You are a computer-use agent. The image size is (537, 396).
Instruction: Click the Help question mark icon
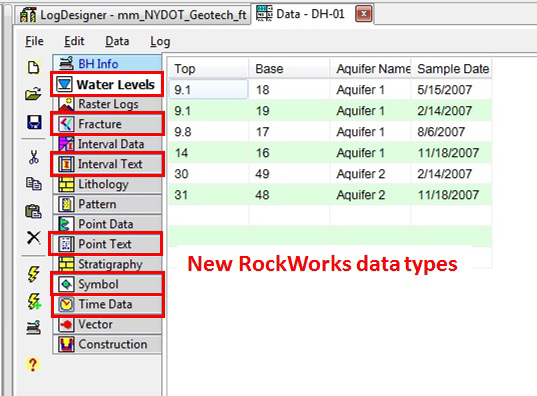click(x=33, y=364)
